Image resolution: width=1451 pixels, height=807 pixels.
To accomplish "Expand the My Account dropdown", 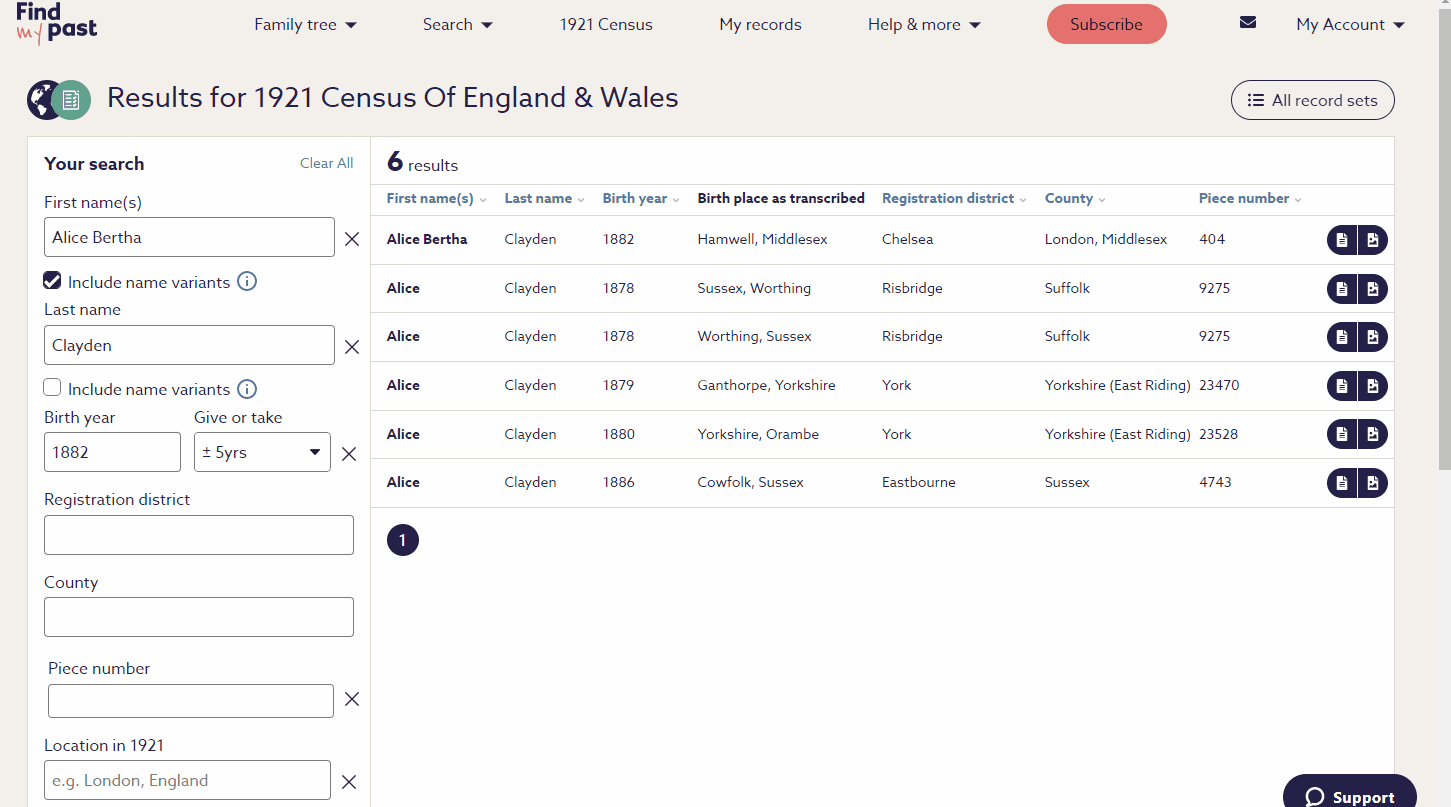I will [1350, 25].
